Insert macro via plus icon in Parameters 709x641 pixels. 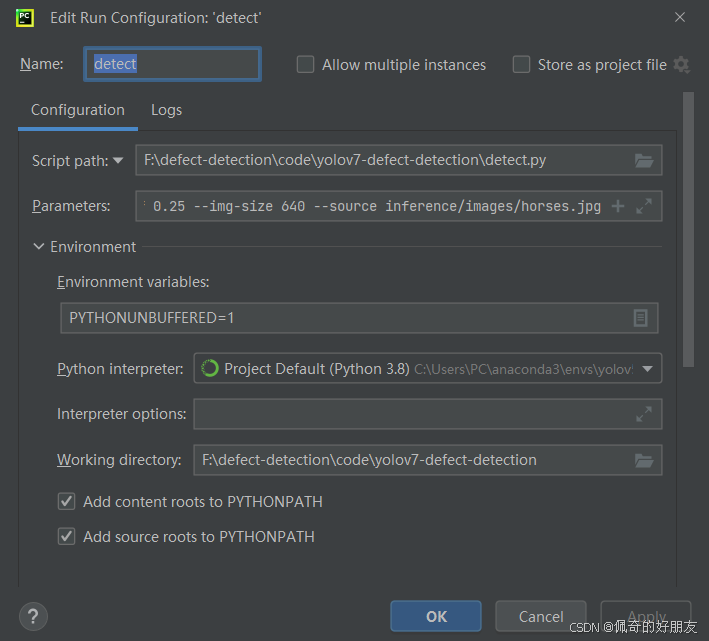[618, 206]
